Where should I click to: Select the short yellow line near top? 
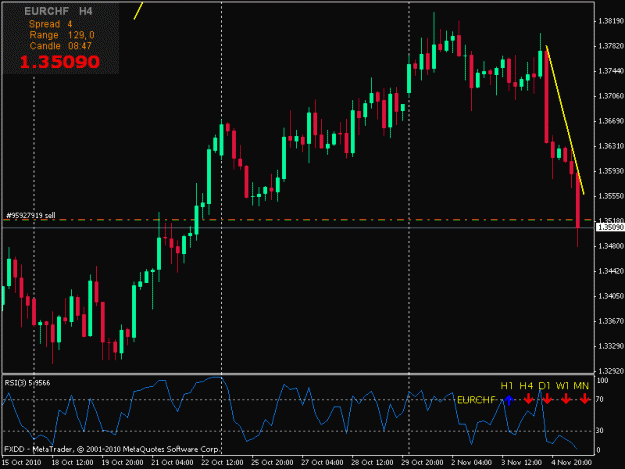coord(138,11)
